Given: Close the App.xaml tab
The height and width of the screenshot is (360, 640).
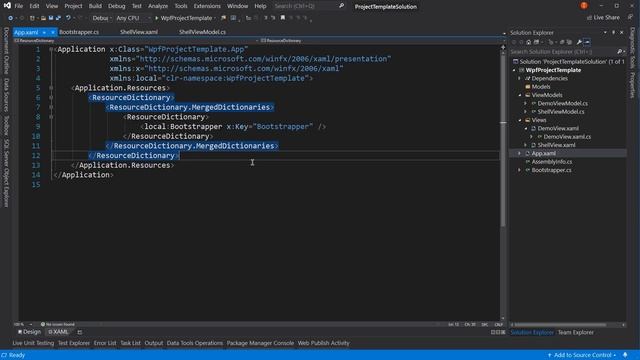Looking at the screenshot, I should tap(53, 32).
